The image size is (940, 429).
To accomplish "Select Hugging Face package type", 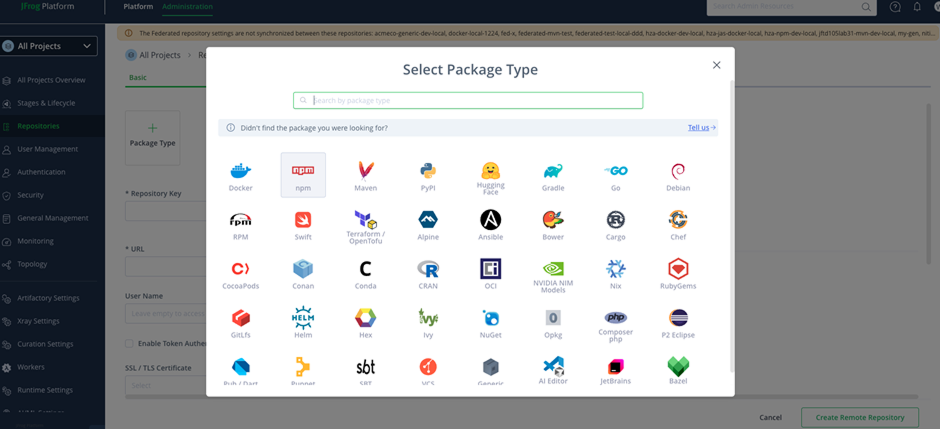I will (x=490, y=175).
